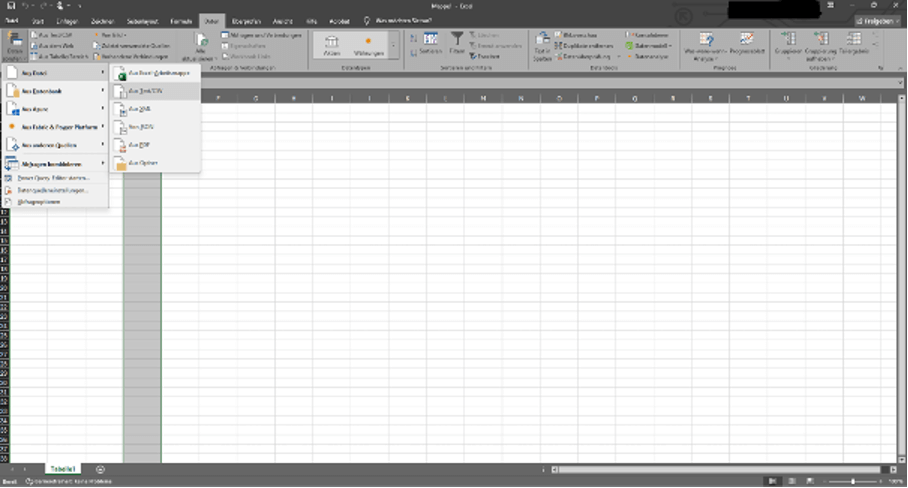Image resolution: width=908 pixels, height=488 pixels.
Task: Click the Daten abrufen button in ribbon
Action: (x=14, y=46)
